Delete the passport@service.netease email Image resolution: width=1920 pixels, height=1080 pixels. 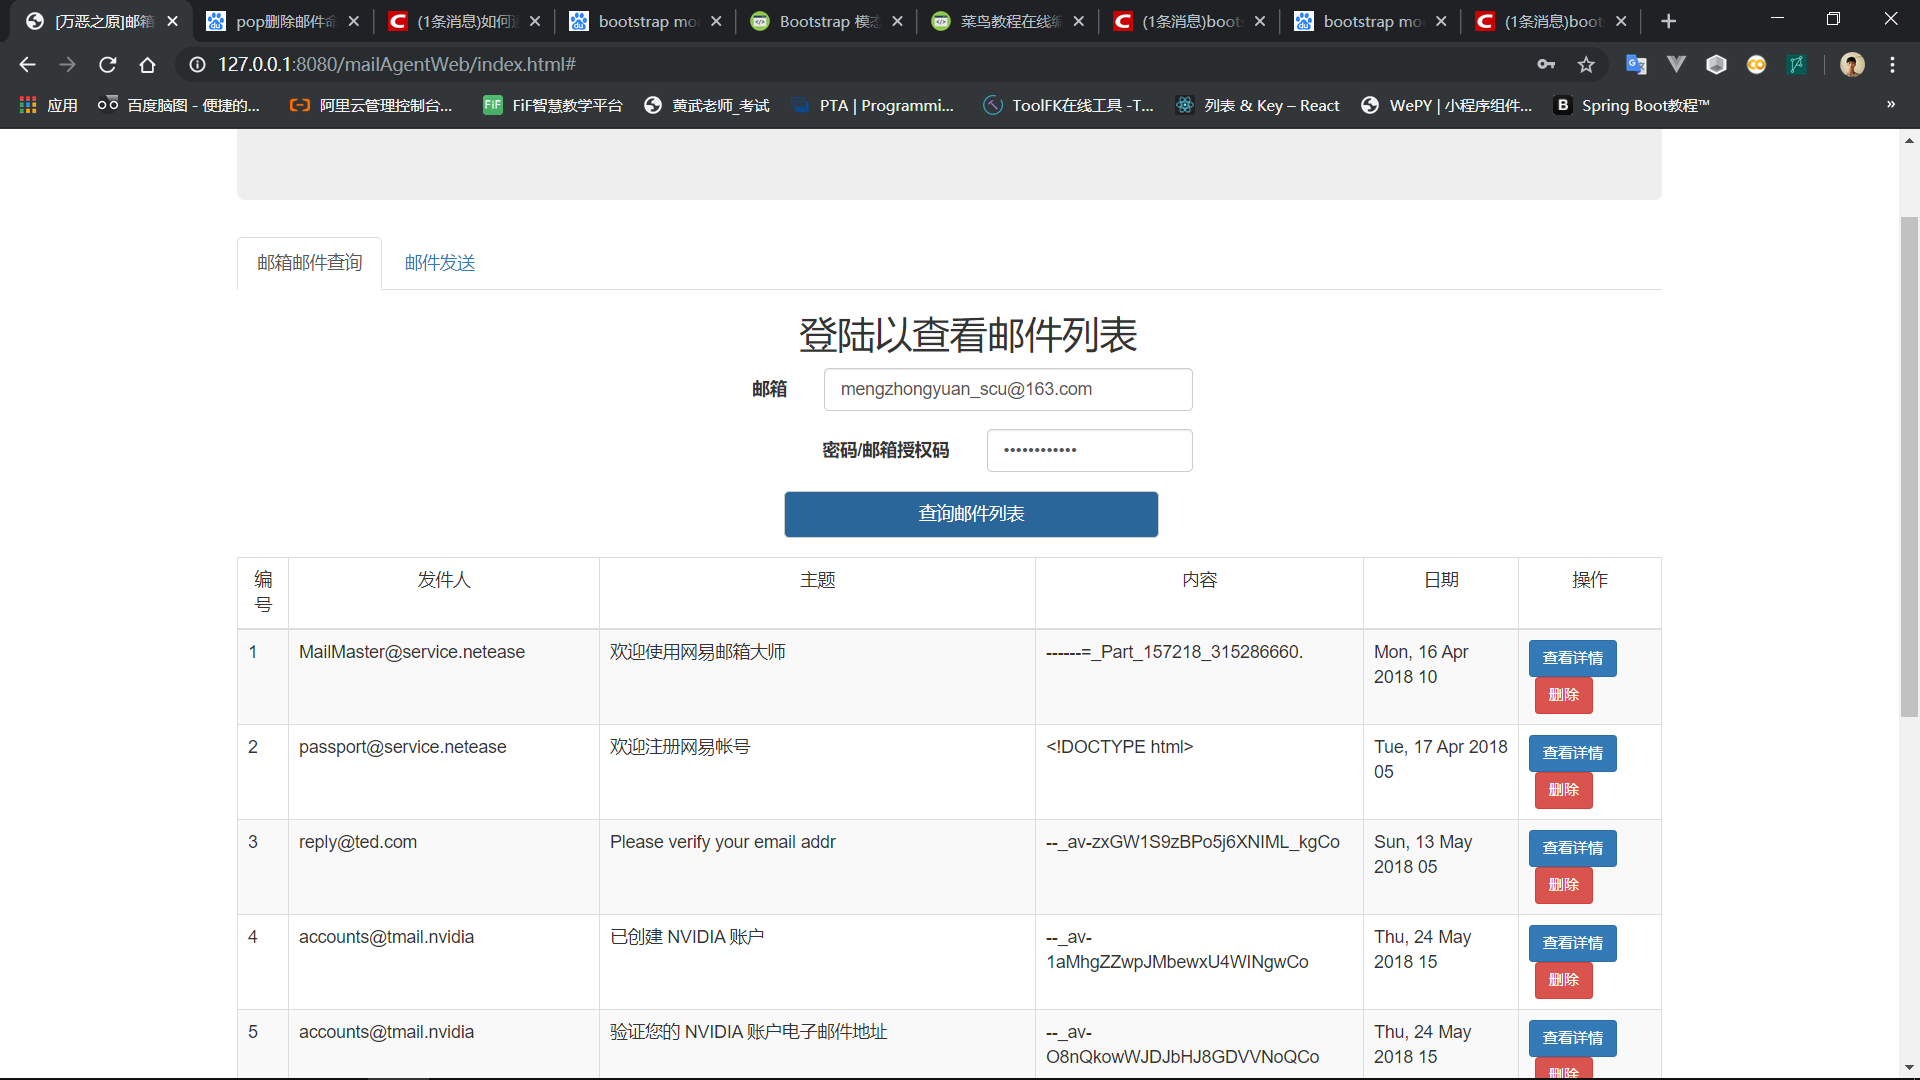point(1563,790)
